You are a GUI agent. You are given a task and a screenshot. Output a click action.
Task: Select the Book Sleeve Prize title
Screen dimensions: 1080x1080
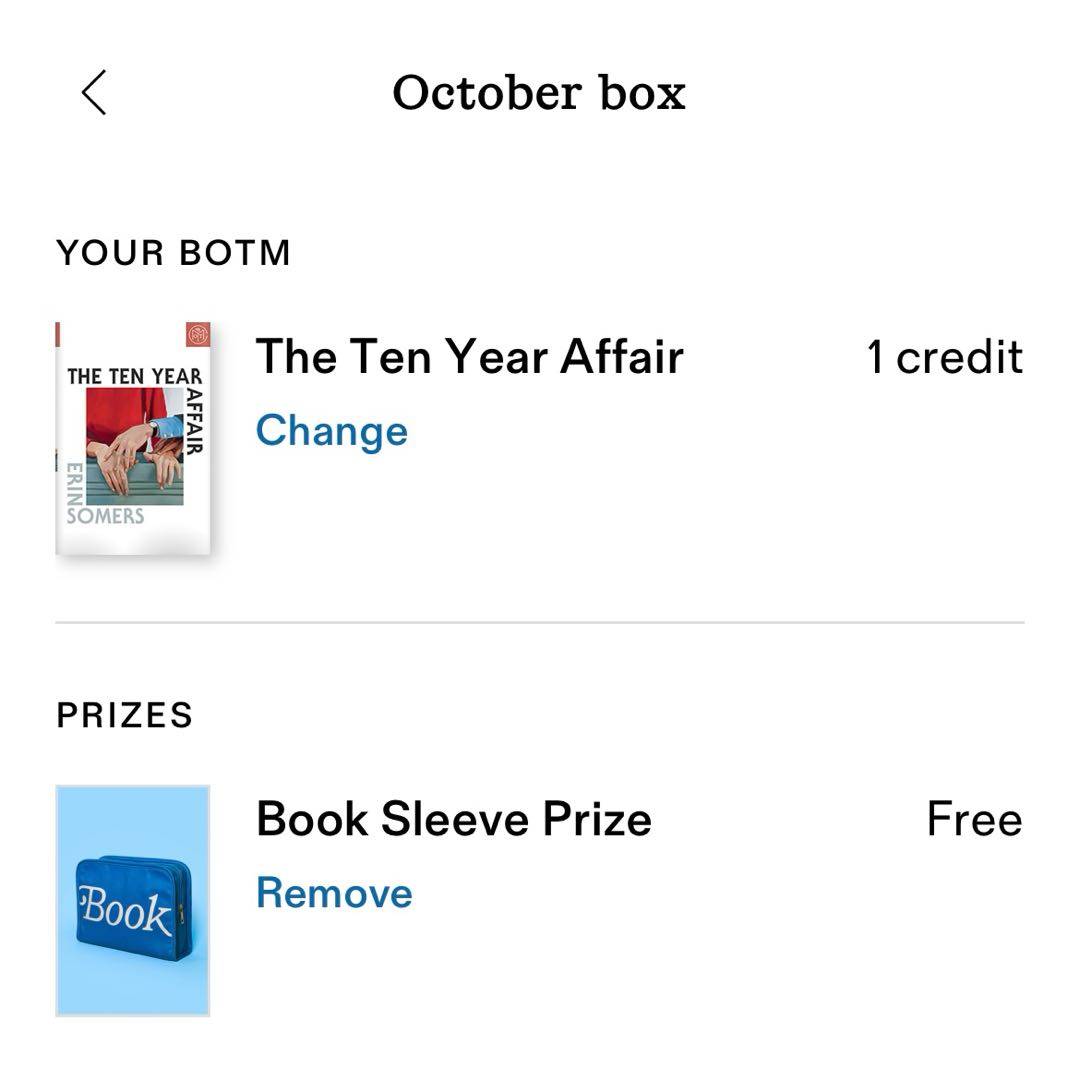[x=454, y=819]
